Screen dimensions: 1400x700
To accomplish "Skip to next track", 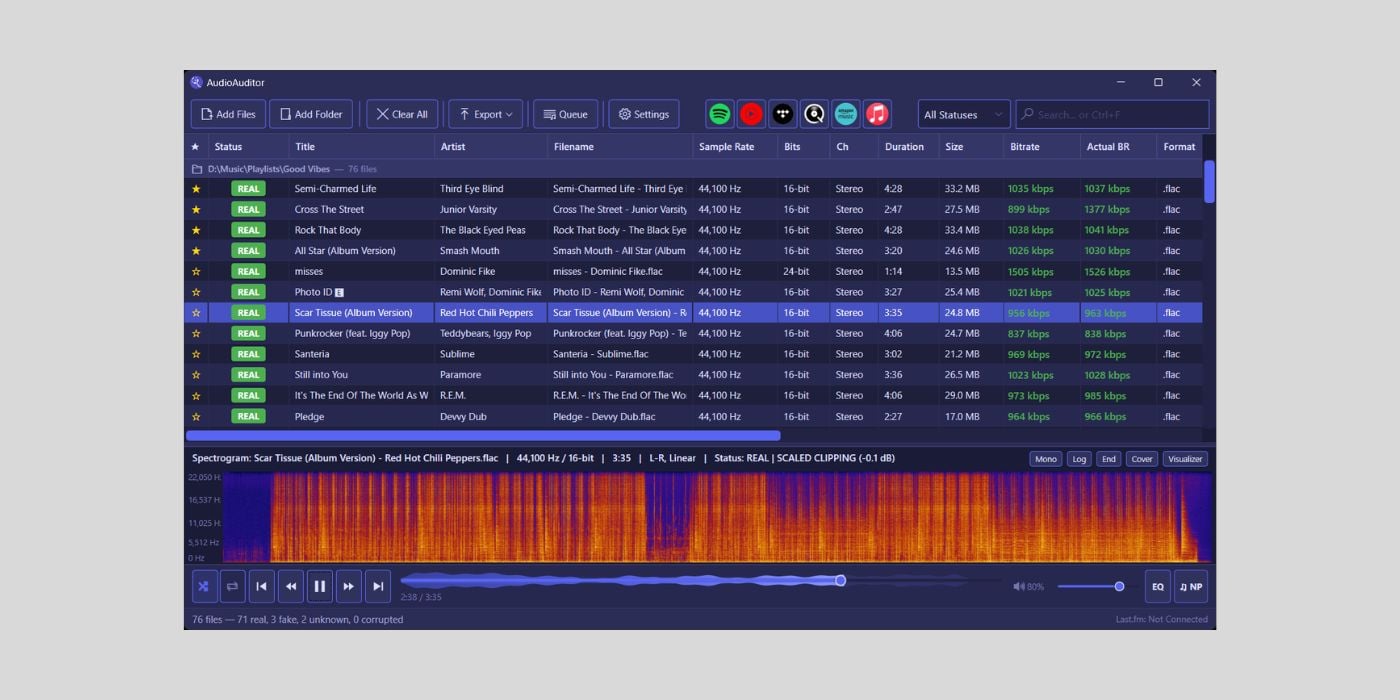I will [x=378, y=586].
